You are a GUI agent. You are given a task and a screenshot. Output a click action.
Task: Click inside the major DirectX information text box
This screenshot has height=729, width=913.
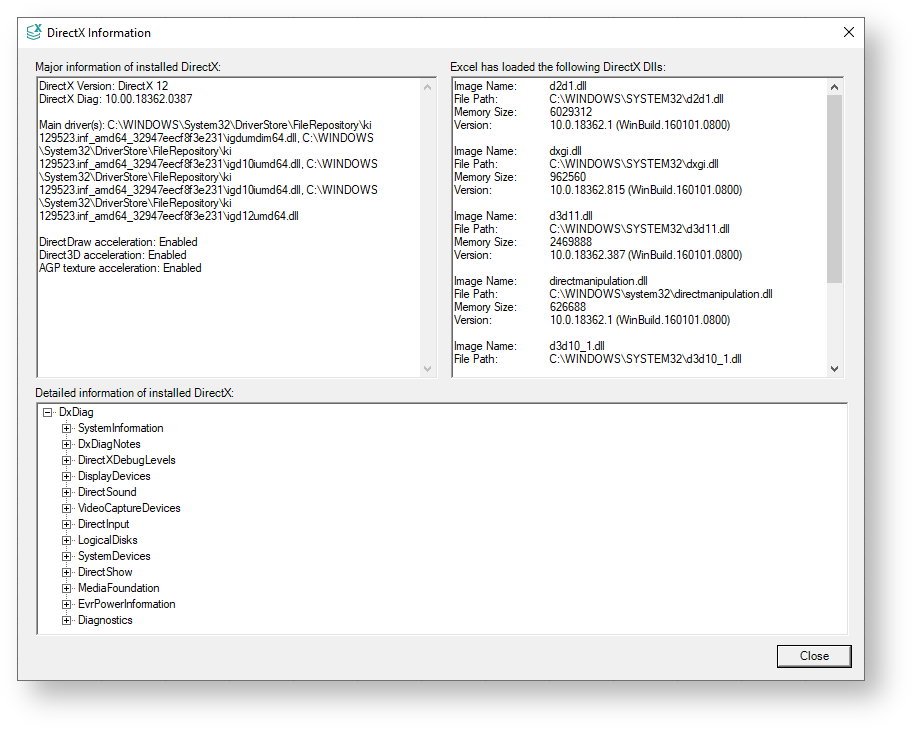230,320
